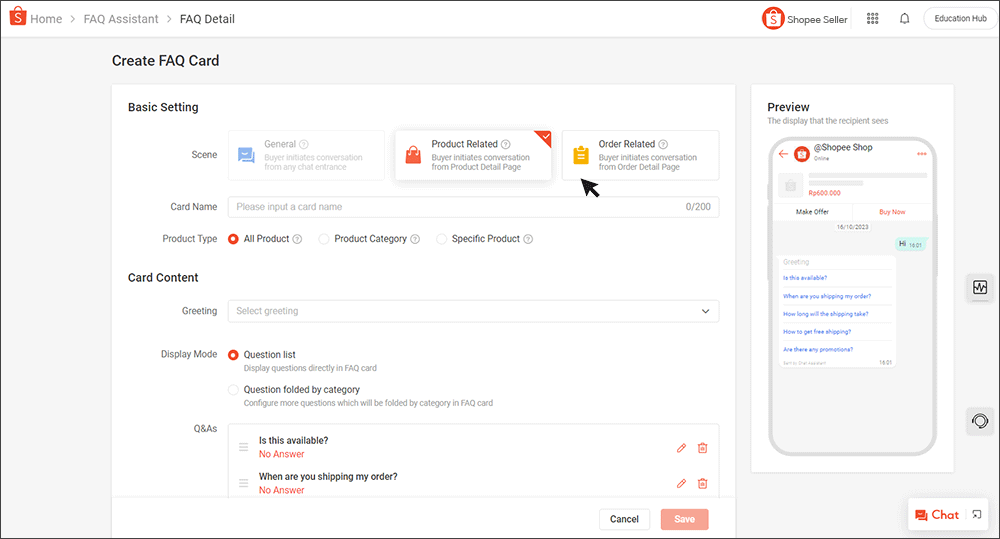Go to Home breadcrumb
This screenshot has width=1000, height=539.
click(x=46, y=19)
